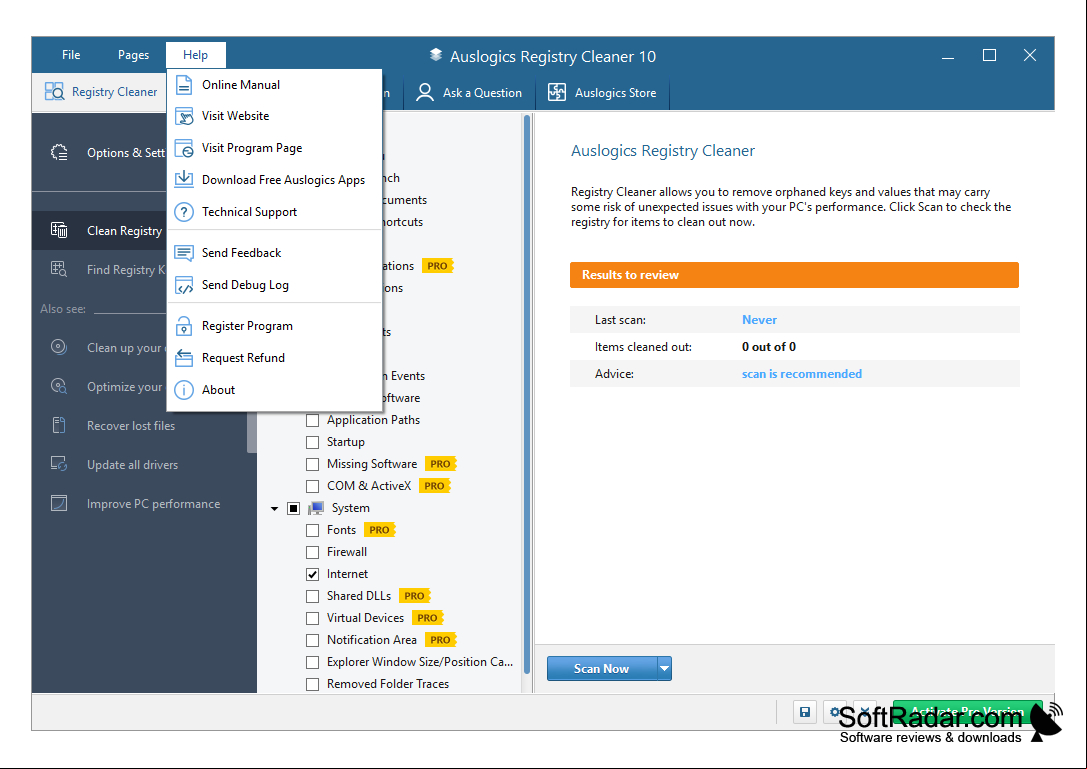Click the Visit Program Page icon
The image size is (1087, 769).
click(x=184, y=148)
